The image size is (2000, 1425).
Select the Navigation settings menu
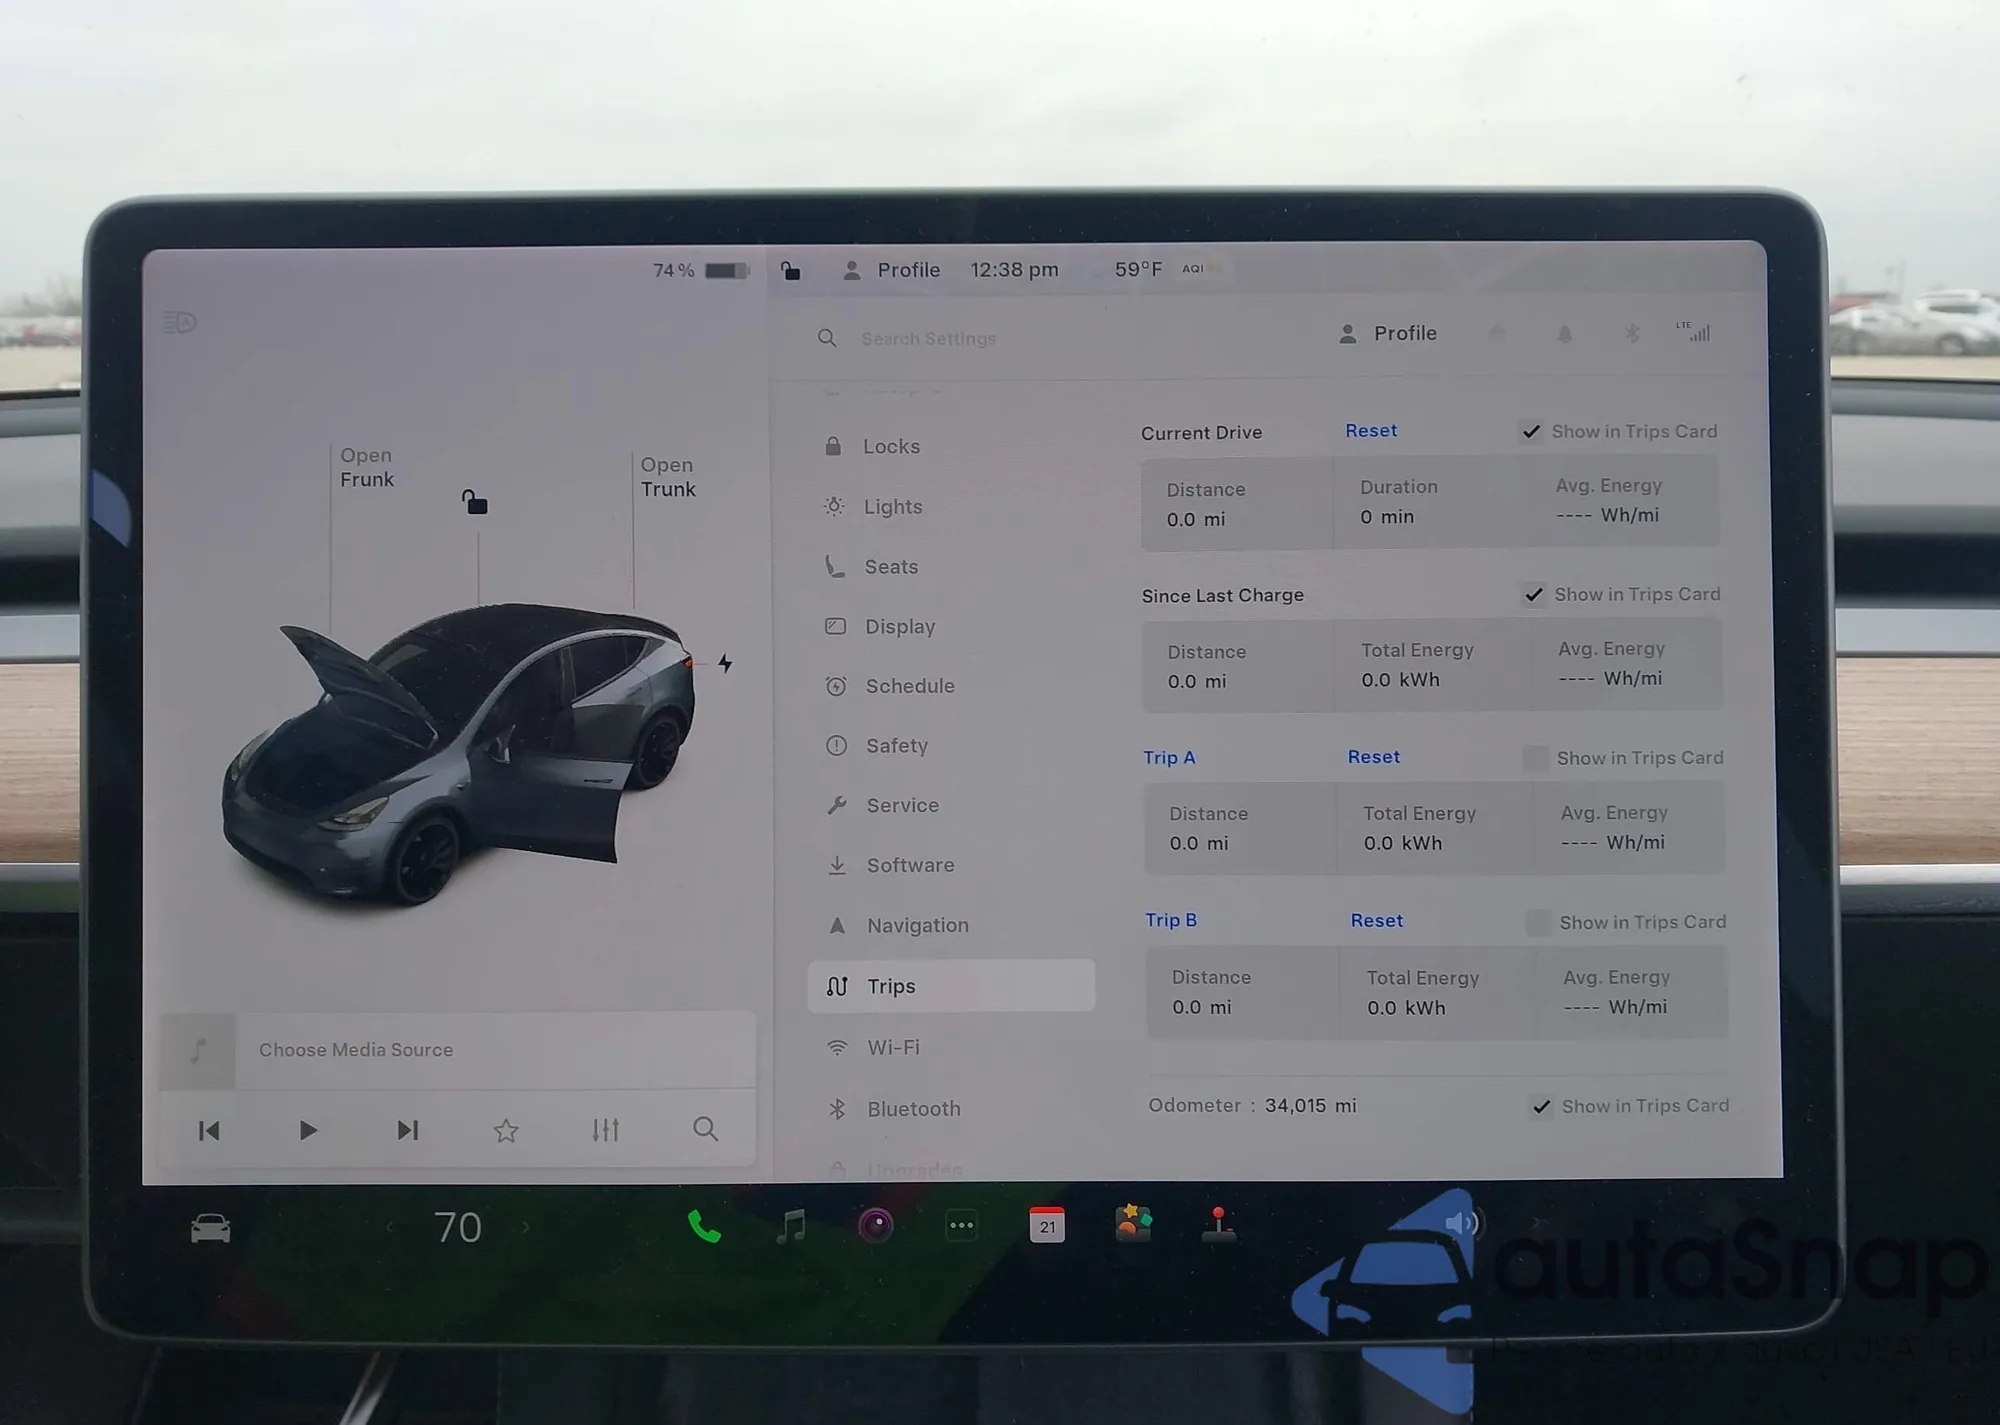click(917, 925)
